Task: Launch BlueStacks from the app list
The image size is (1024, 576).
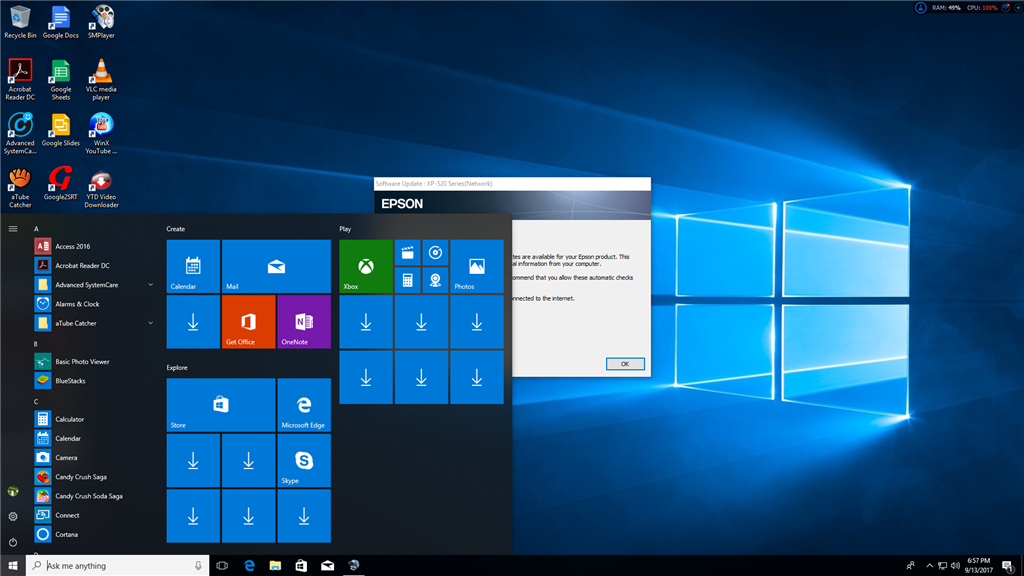Action: 95,381
